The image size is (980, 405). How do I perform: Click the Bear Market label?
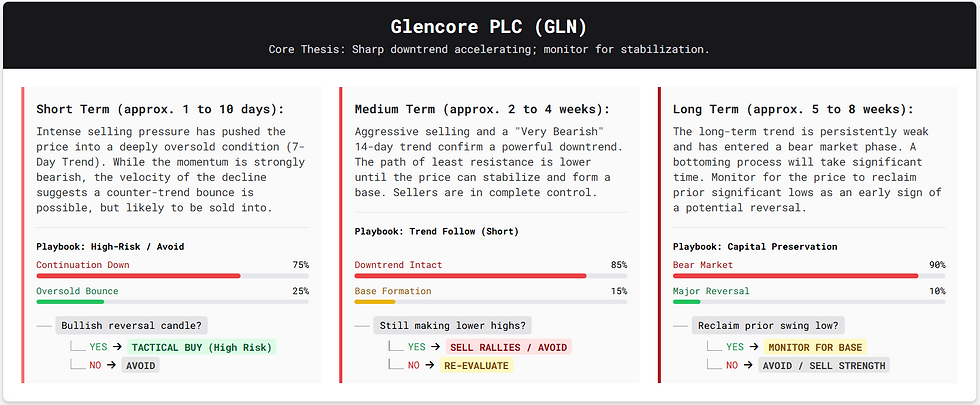[702, 265]
